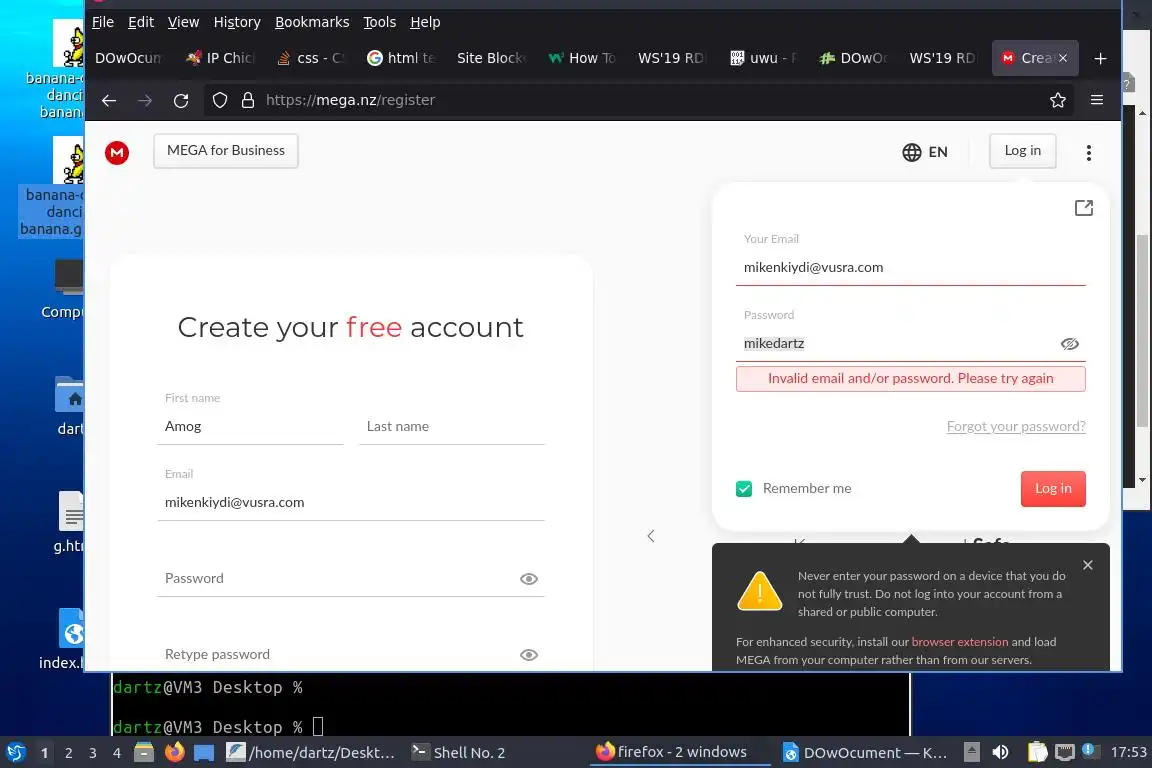Image resolution: width=1152 pixels, height=768 pixels.
Task: Switch to the uwu tab
Action: click(763, 58)
